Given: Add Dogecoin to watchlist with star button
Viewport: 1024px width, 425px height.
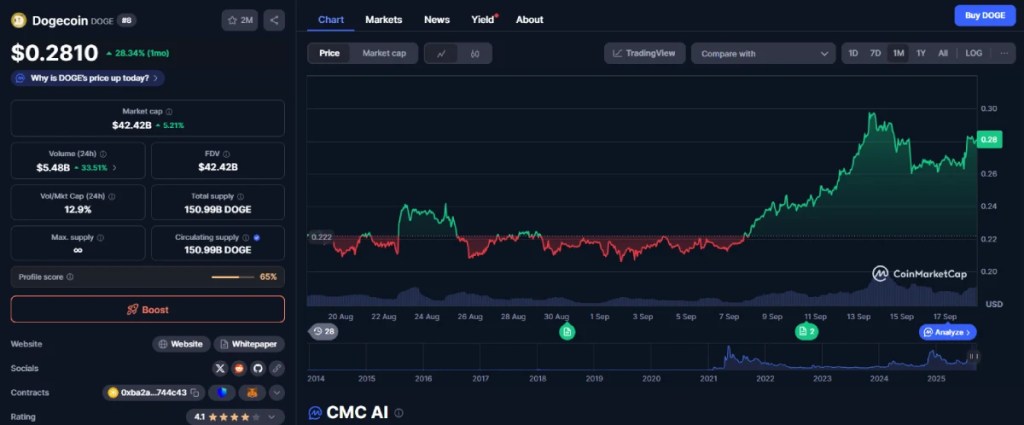Looking at the screenshot, I should (x=240, y=20).
